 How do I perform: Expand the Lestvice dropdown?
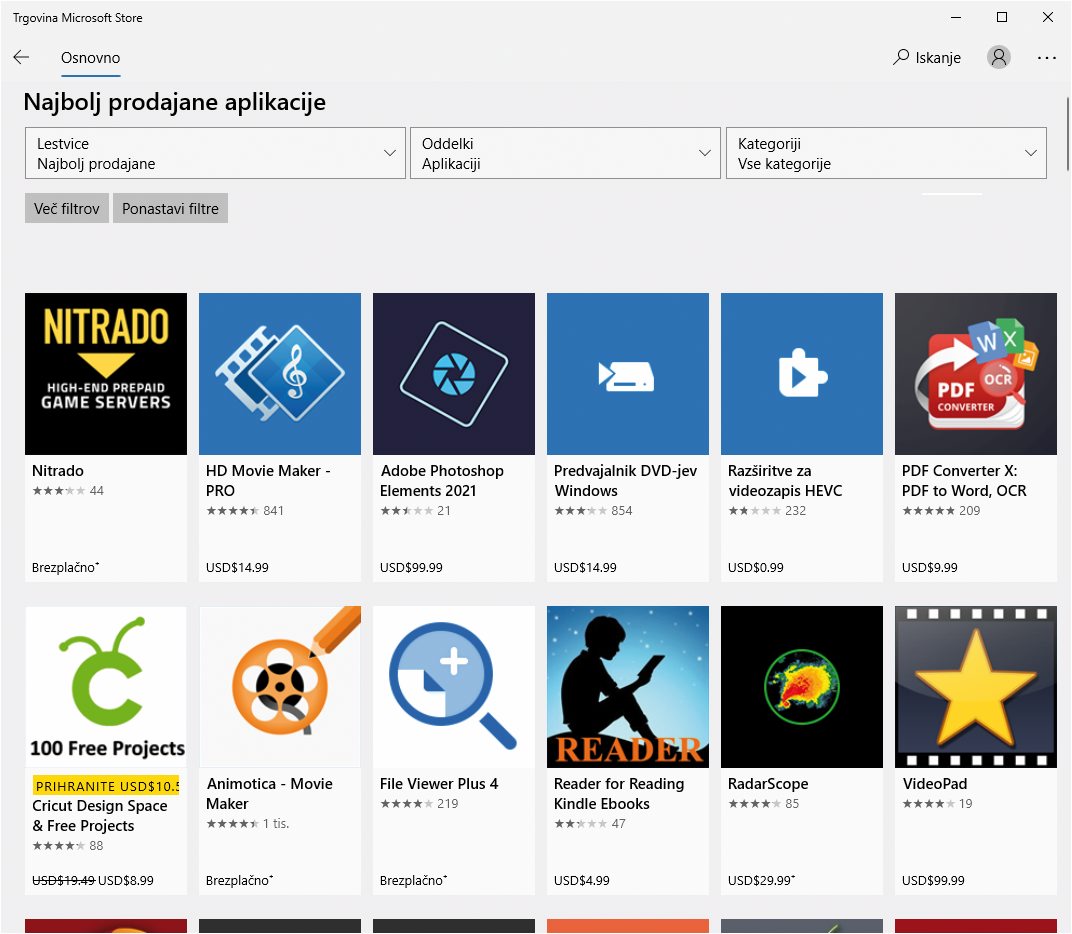215,153
